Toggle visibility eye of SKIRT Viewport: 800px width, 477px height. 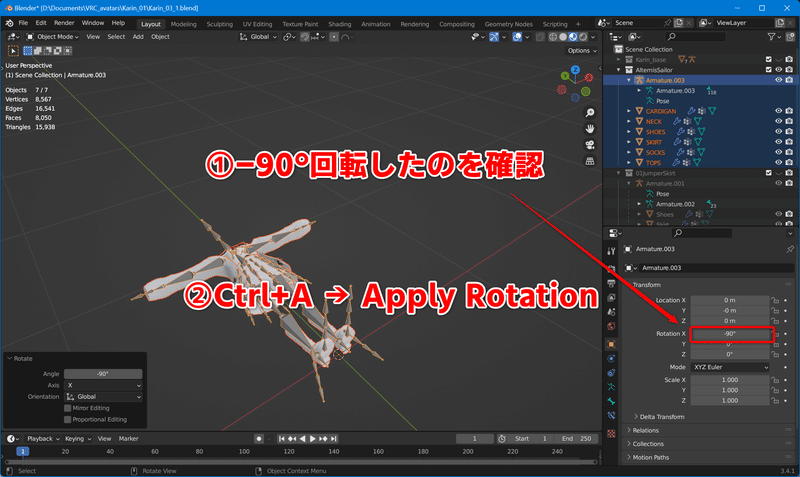tap(779, 142)
